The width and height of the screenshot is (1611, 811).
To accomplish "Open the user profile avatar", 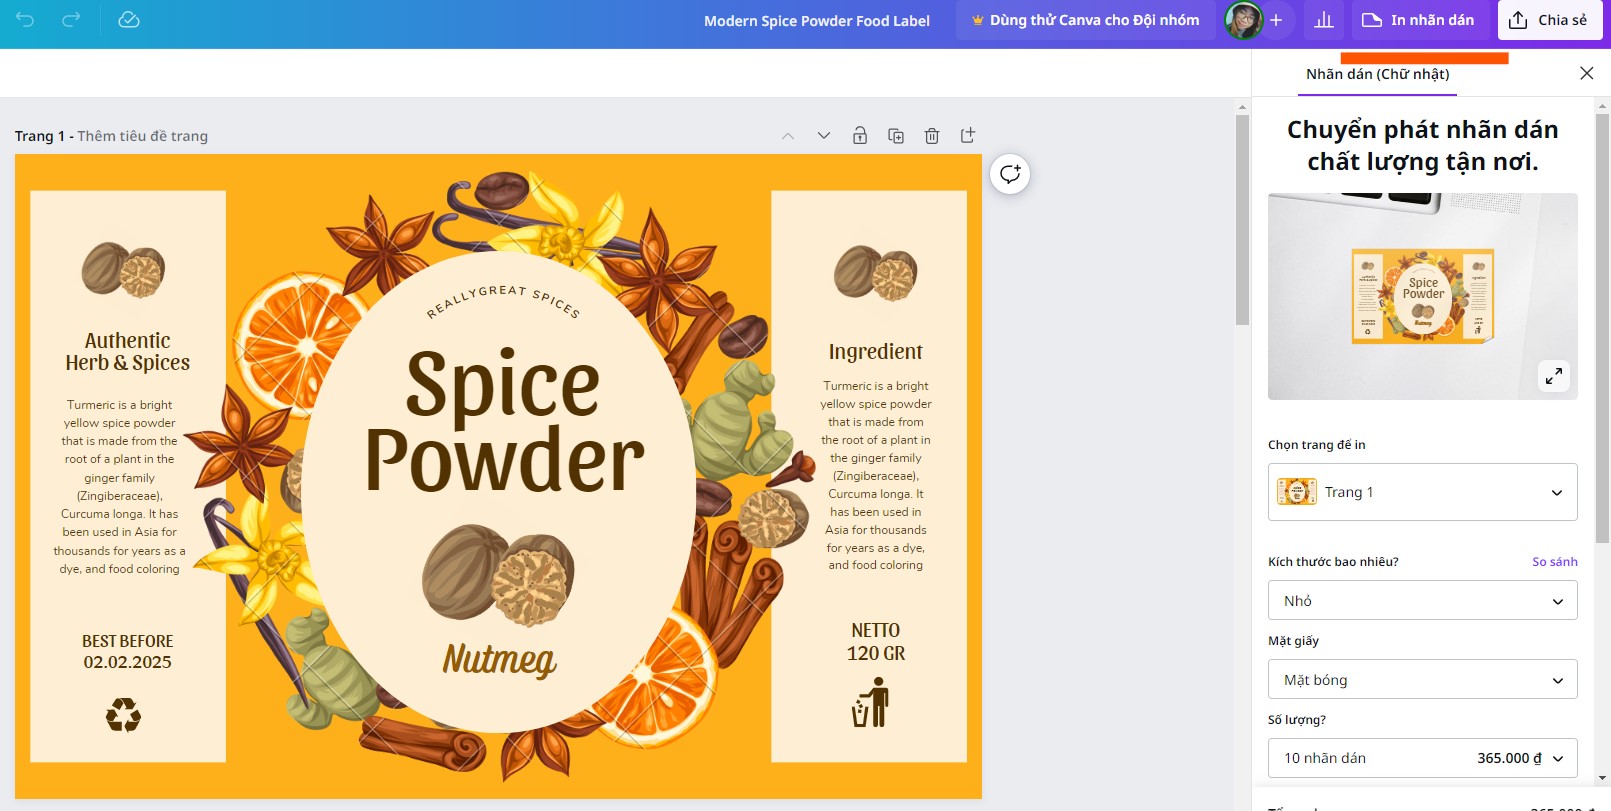I will pos(1243,20).
